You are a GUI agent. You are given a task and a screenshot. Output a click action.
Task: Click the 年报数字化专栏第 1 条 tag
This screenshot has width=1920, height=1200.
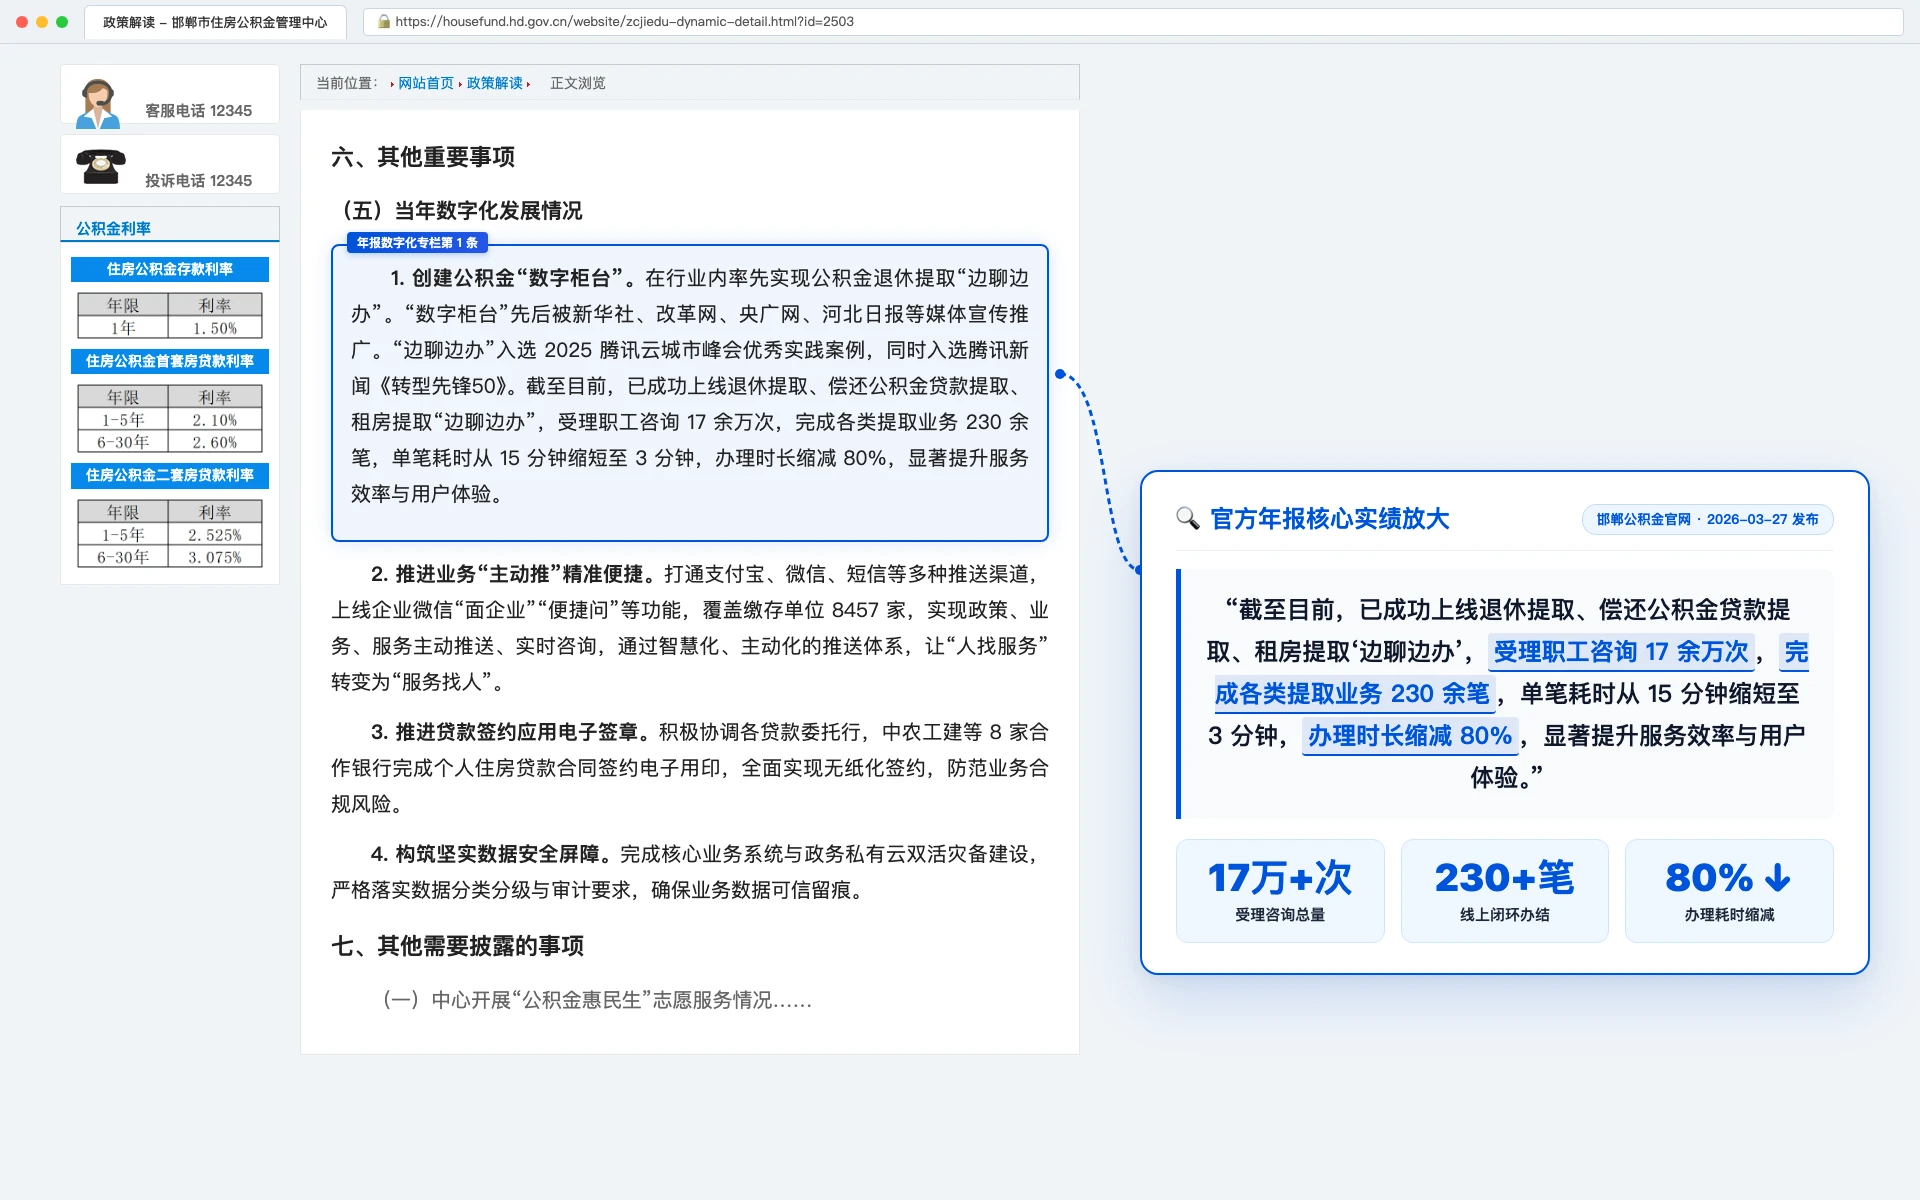417,243
